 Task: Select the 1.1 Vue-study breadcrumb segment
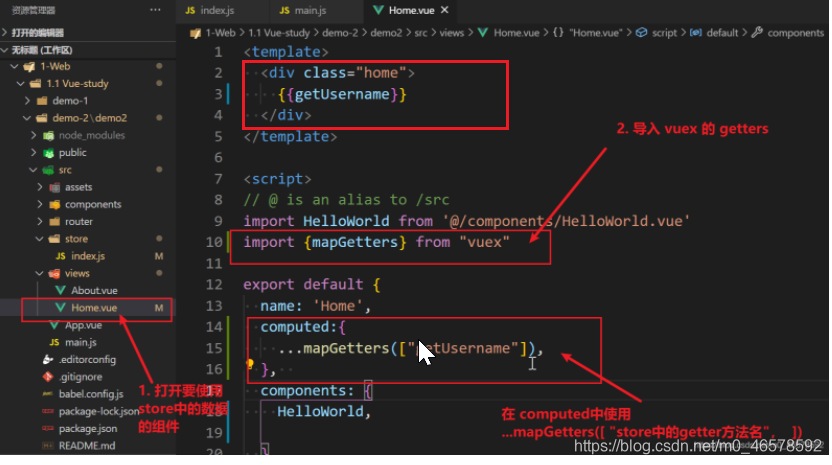(x=279, y=33)
